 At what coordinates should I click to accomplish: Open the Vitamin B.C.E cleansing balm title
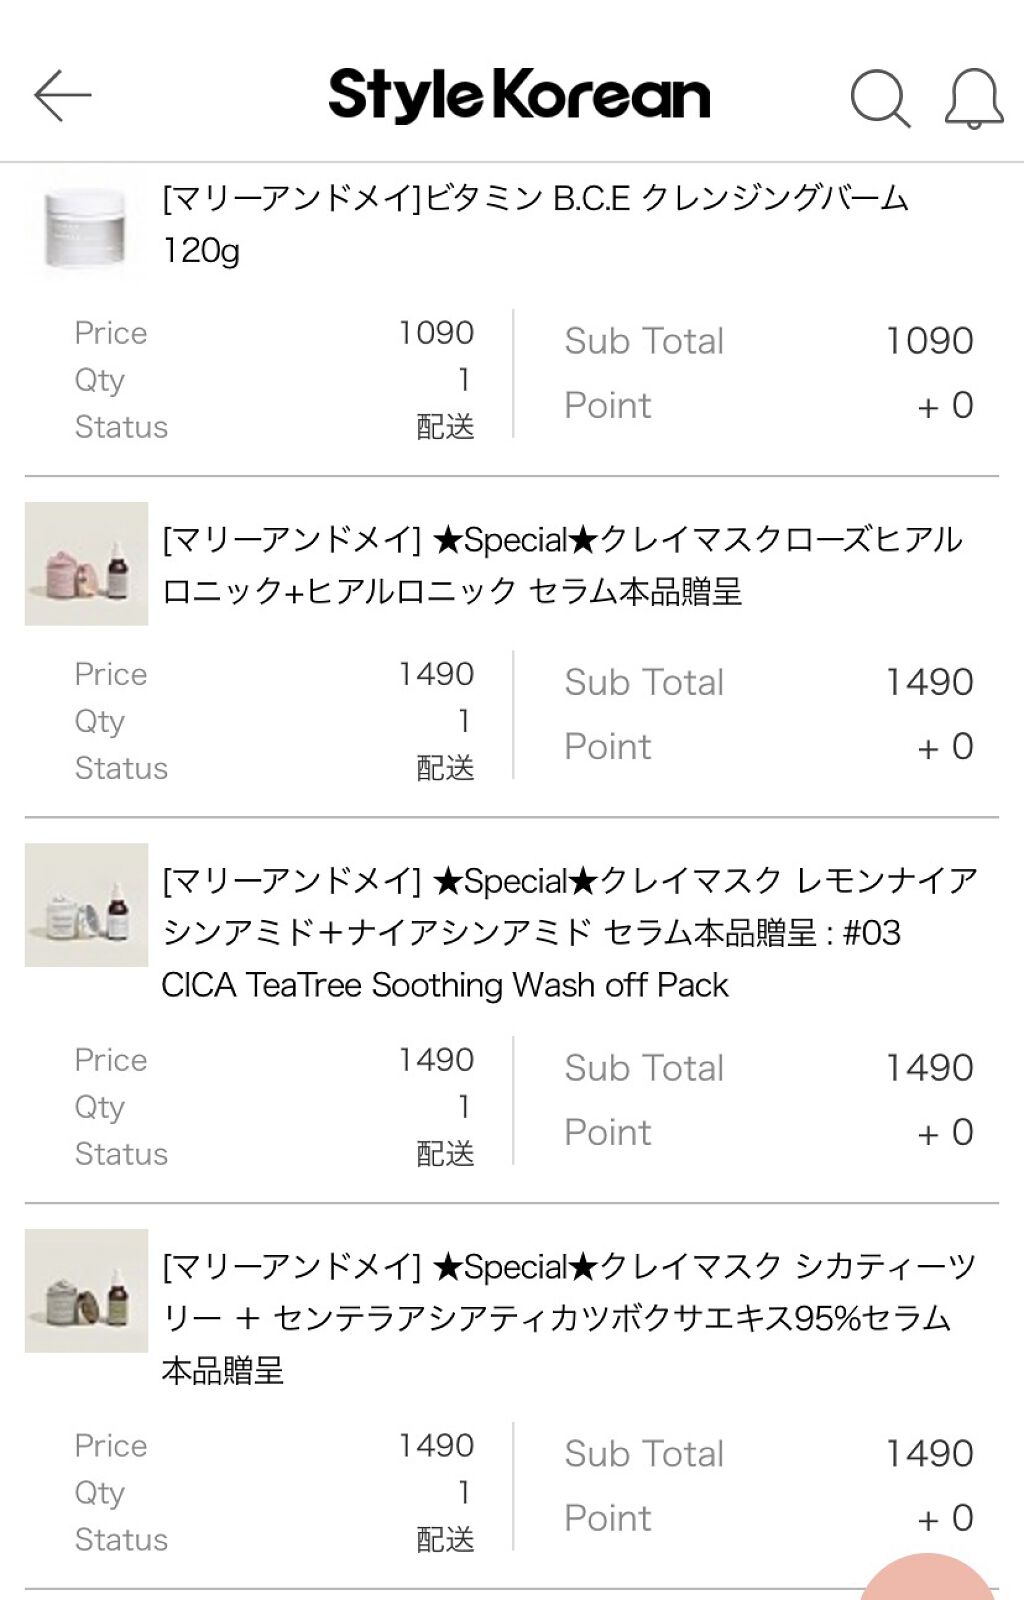535,224
